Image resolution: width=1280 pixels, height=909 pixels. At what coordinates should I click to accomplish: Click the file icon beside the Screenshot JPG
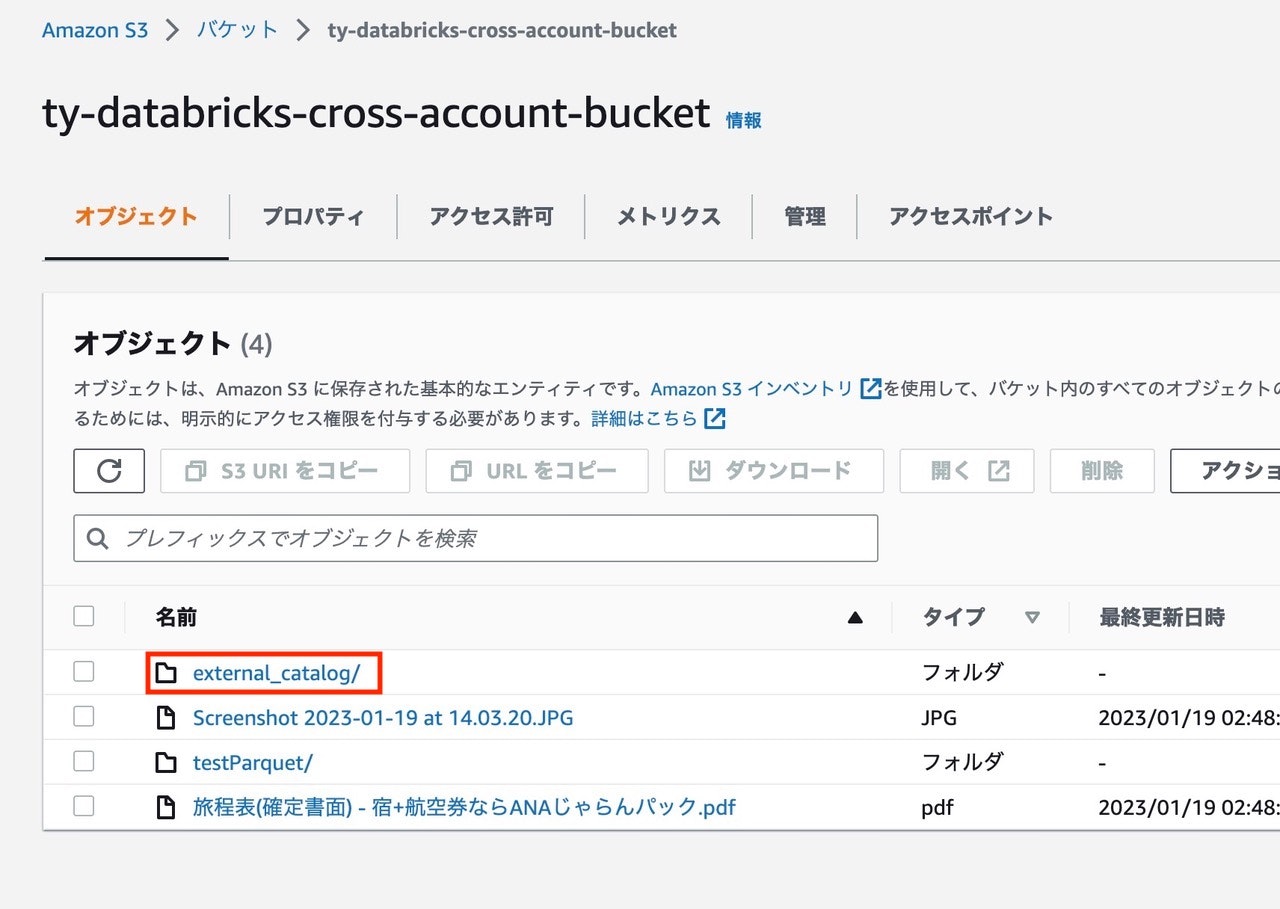(x=166, y=717)
